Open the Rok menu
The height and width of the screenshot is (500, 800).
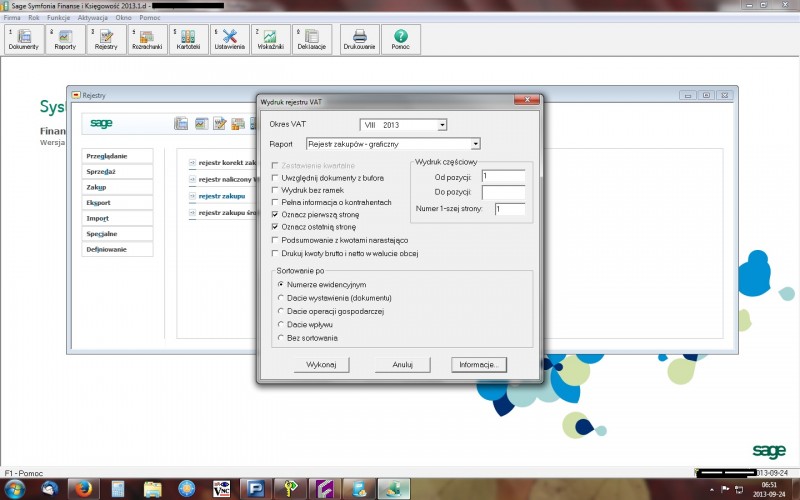tap(34, 17)
